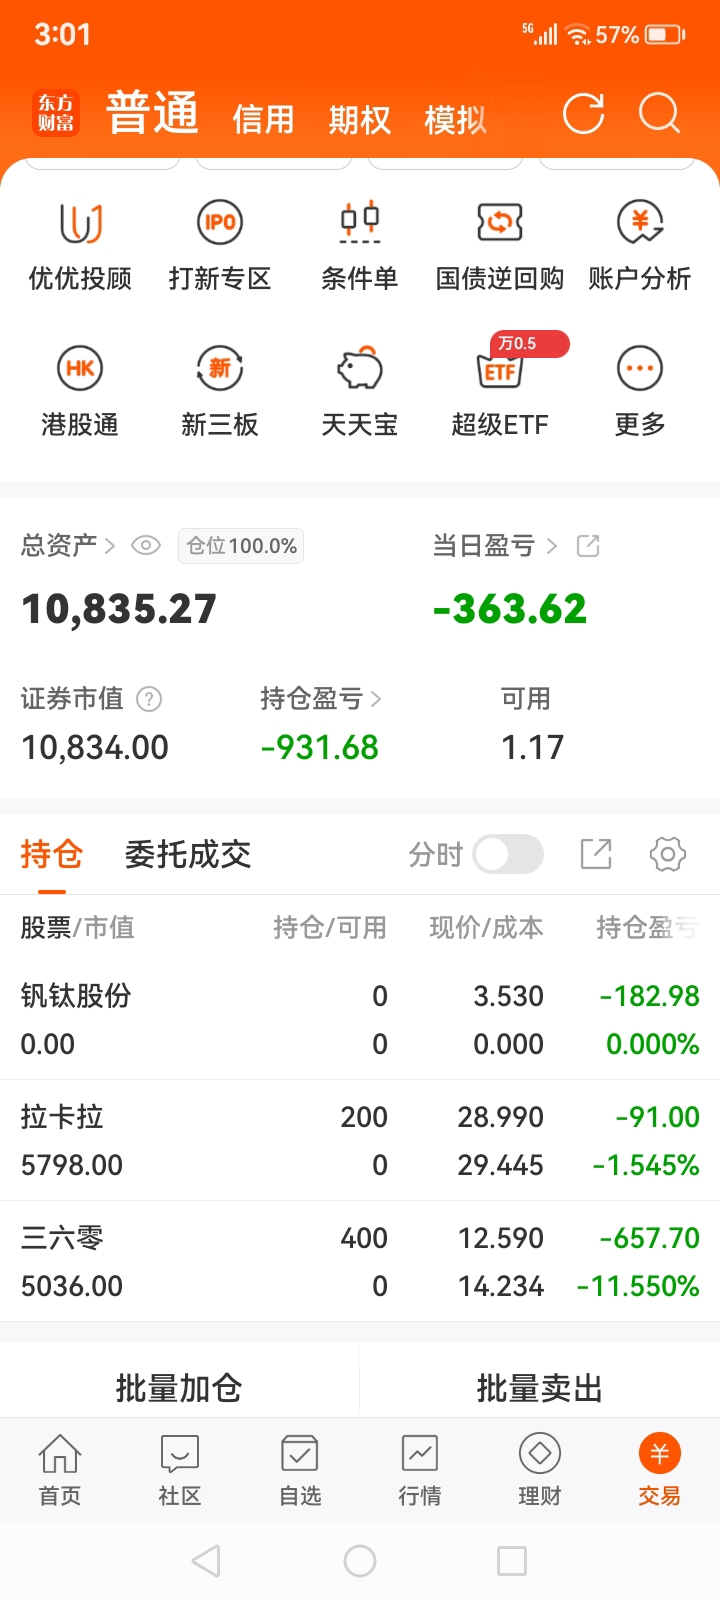The image size is (720, 1600).
Task: Select the 持仓 tab
Action: 51,855
